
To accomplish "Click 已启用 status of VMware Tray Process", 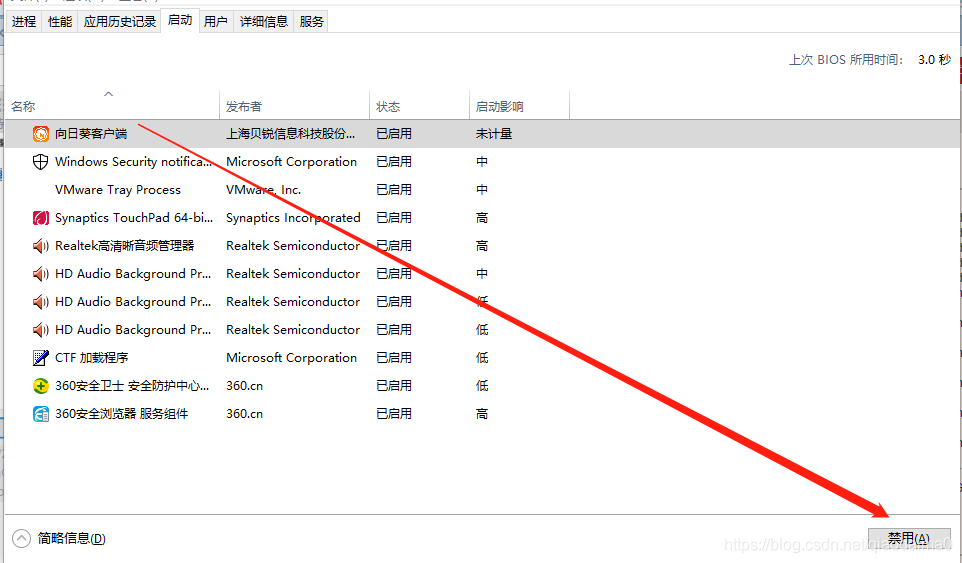I will pos(394,190).
